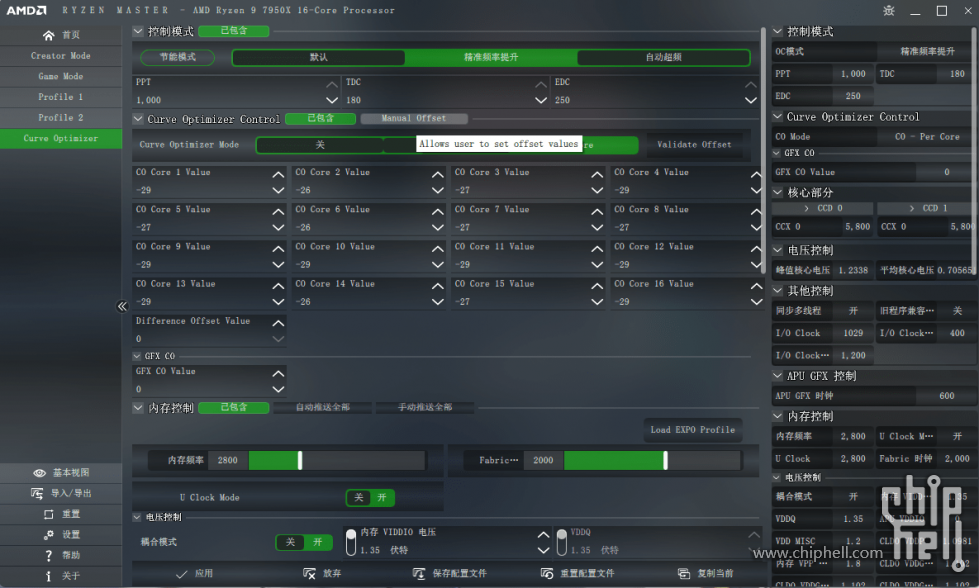Collapse APU GFX 控制 in the right panel
The image size is (979, 588).
(777, 376)
